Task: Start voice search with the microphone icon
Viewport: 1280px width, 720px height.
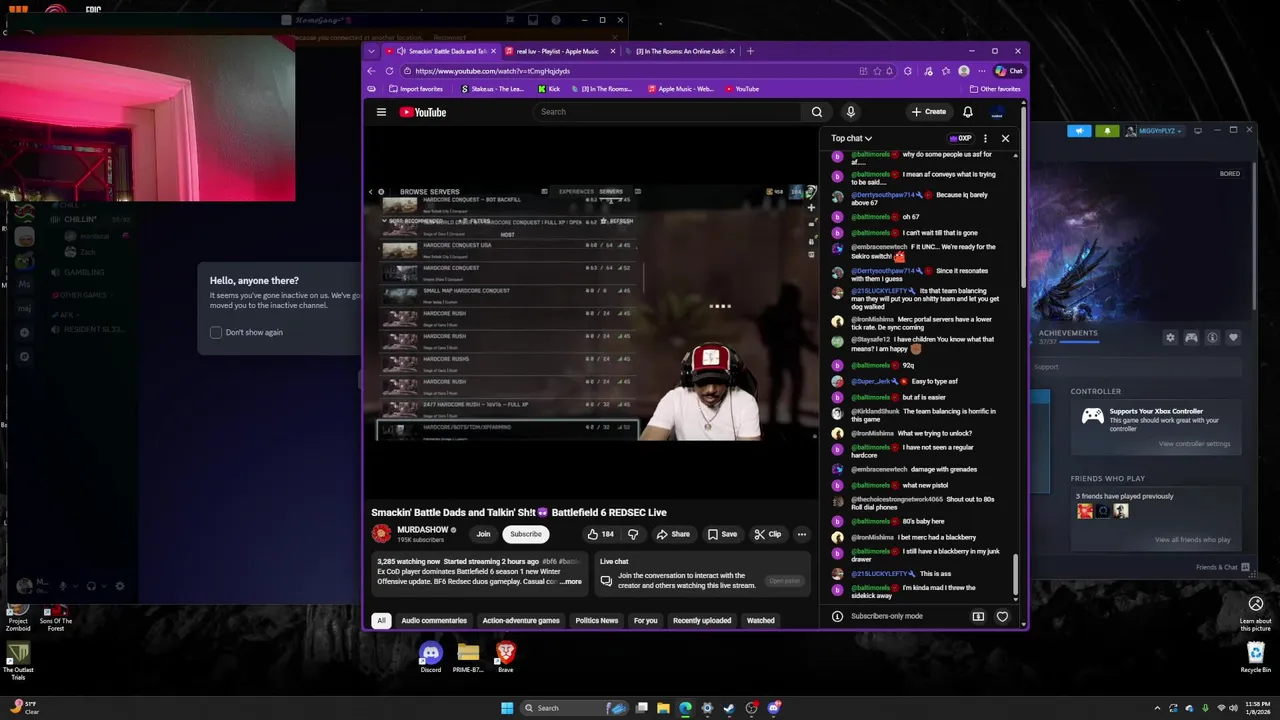Action: [850, 112]
